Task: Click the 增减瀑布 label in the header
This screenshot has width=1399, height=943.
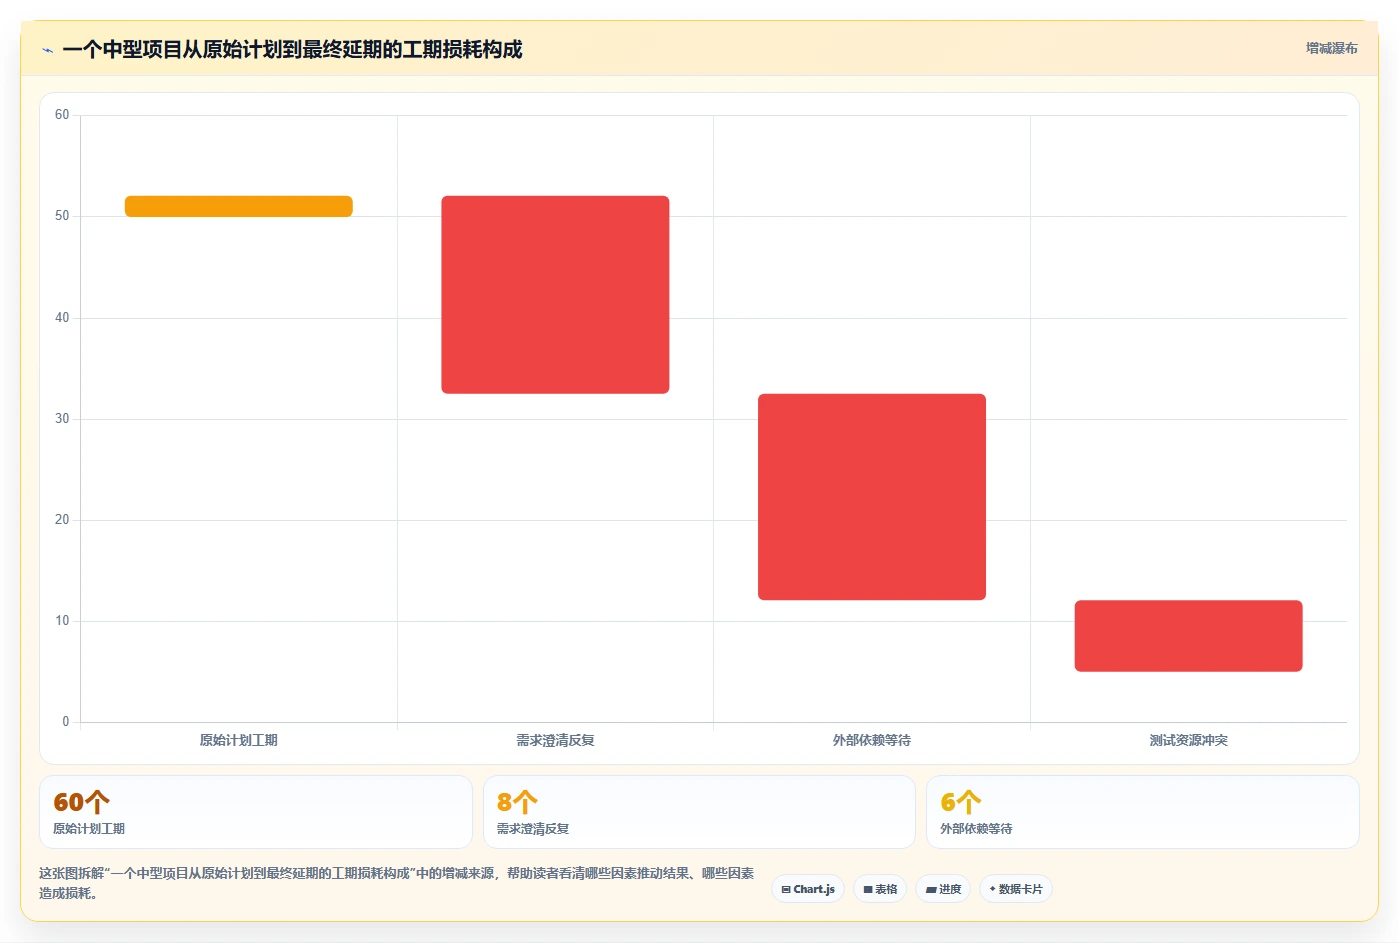Action: coord(1331,48)
